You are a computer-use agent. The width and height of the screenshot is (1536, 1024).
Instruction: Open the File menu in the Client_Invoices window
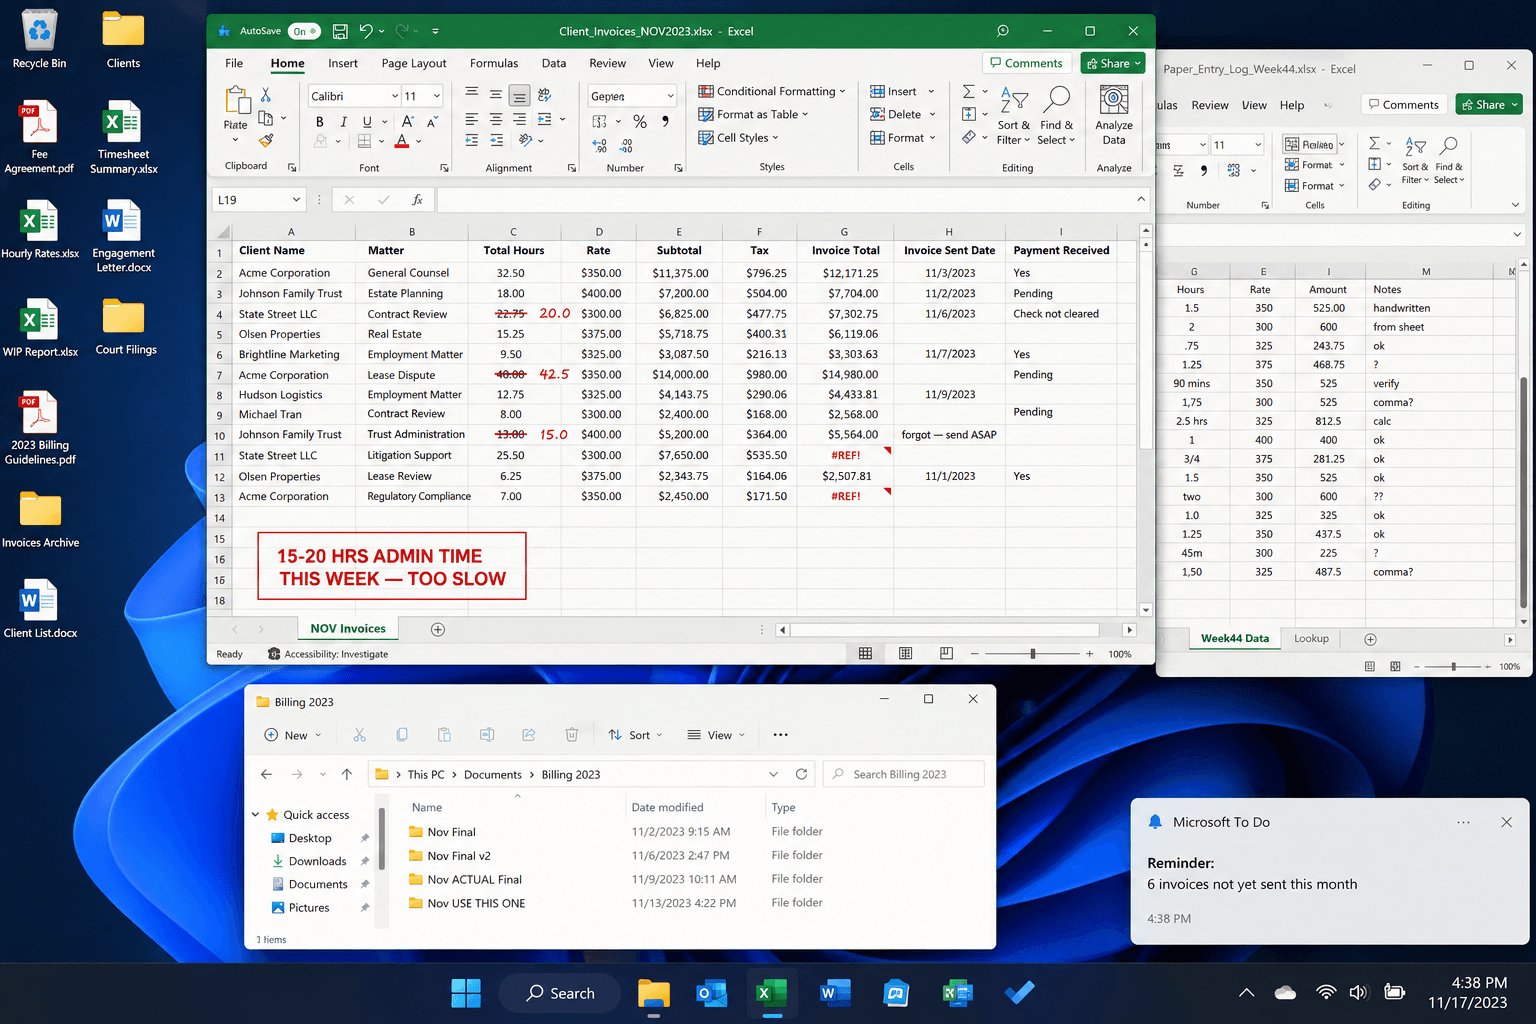click(x=234, y=63)
